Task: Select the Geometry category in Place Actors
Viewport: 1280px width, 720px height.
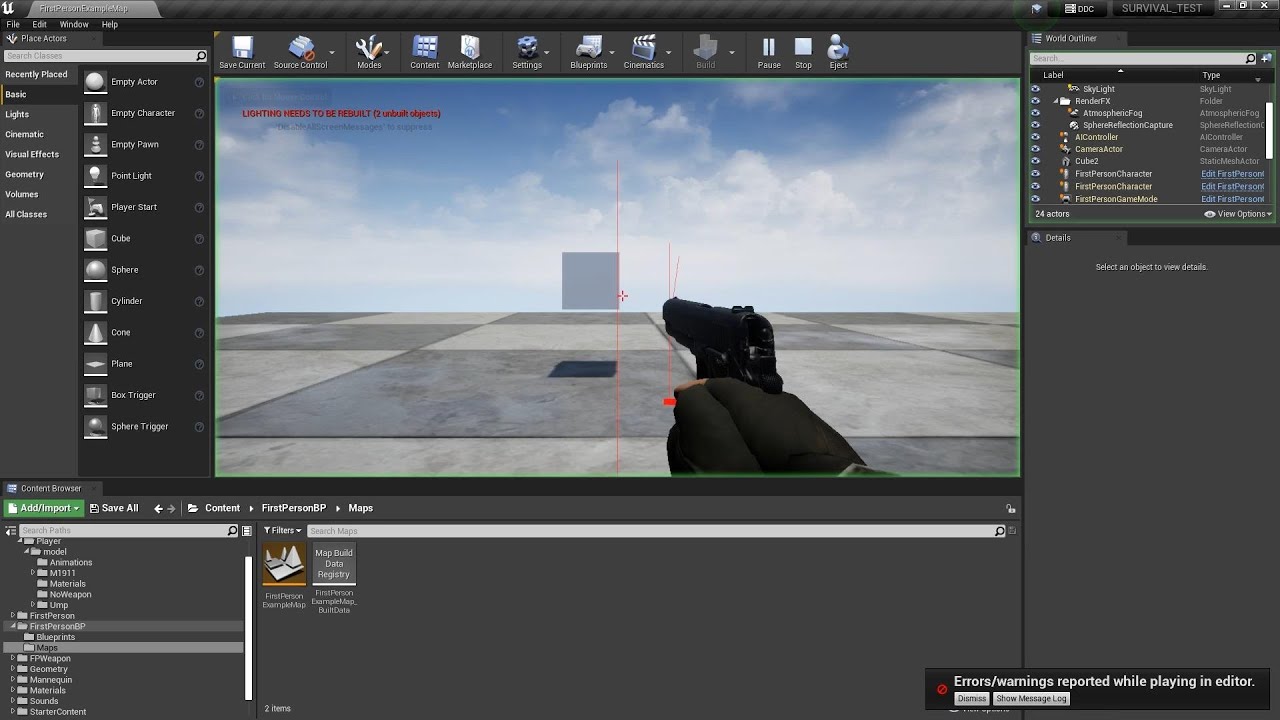Action: tap(25, 174)
